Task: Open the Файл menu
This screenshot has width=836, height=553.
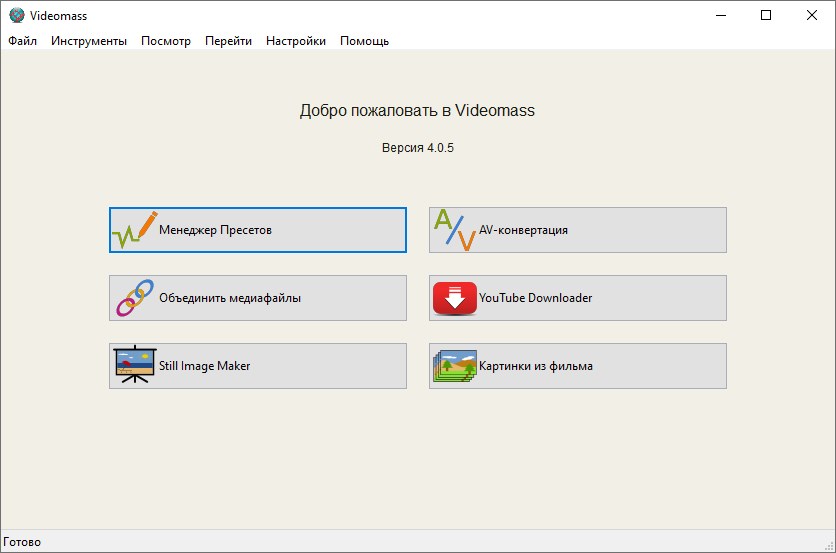Action: click(22, 41)
